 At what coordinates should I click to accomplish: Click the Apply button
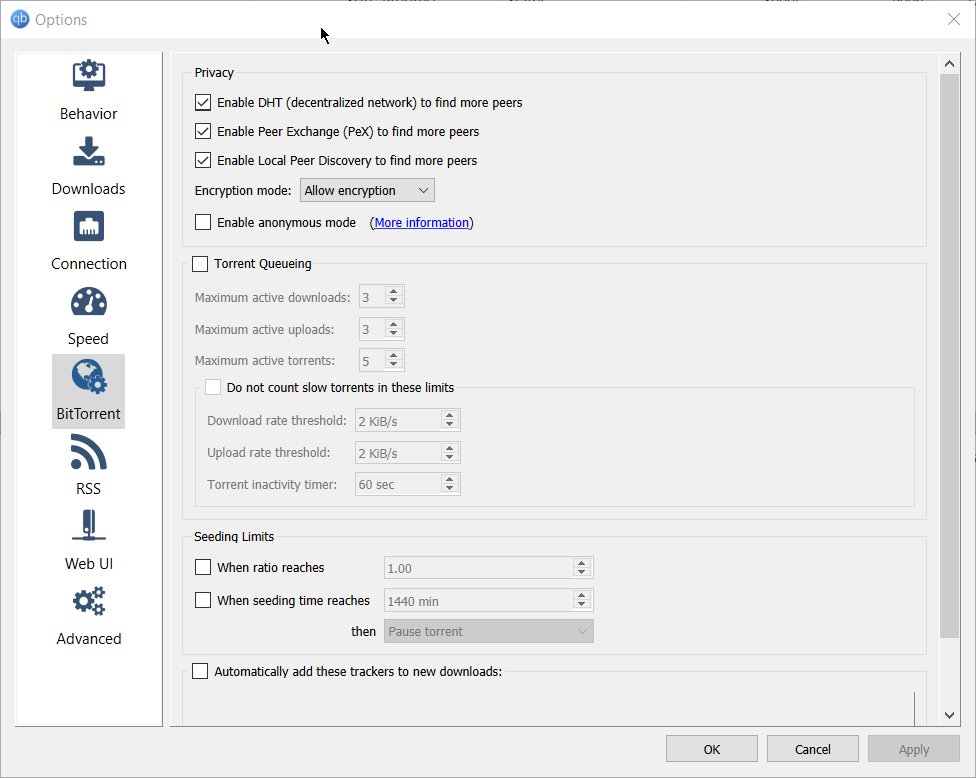pyautogui.click(x=914, y=749)
